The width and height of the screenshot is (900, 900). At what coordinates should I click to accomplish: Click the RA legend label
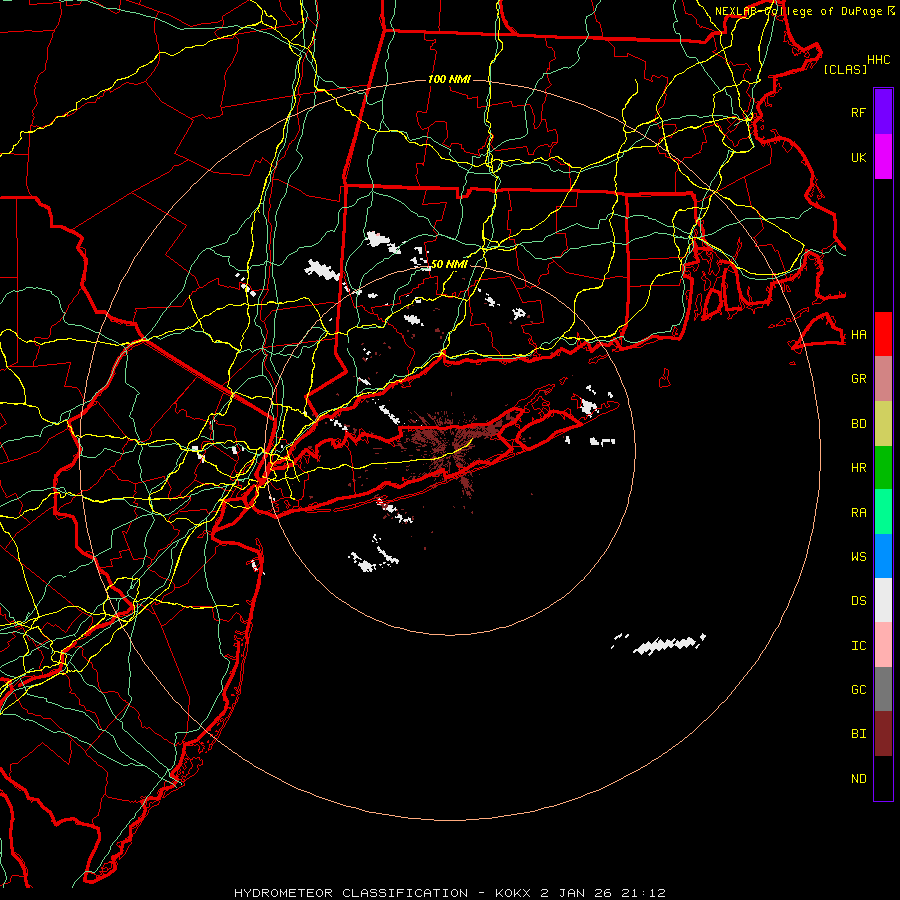pyautogui.click(x=858, y=513)
